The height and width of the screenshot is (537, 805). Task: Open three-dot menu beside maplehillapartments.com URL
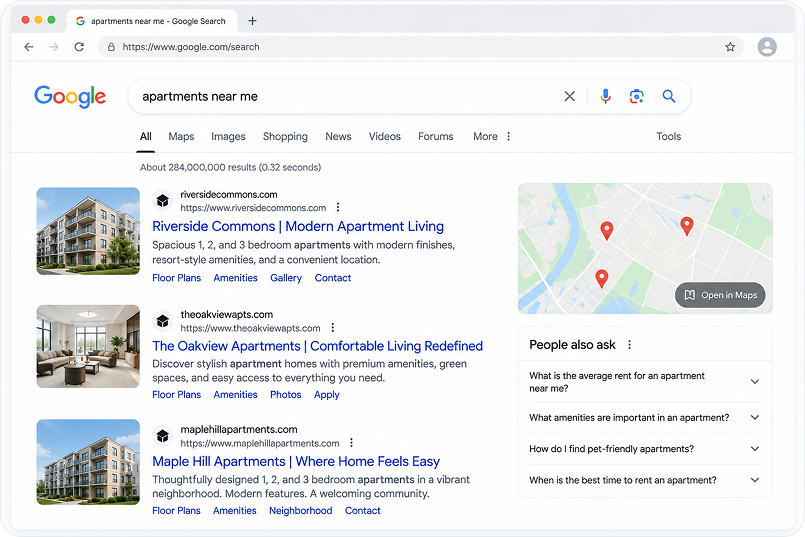point(351,443)
